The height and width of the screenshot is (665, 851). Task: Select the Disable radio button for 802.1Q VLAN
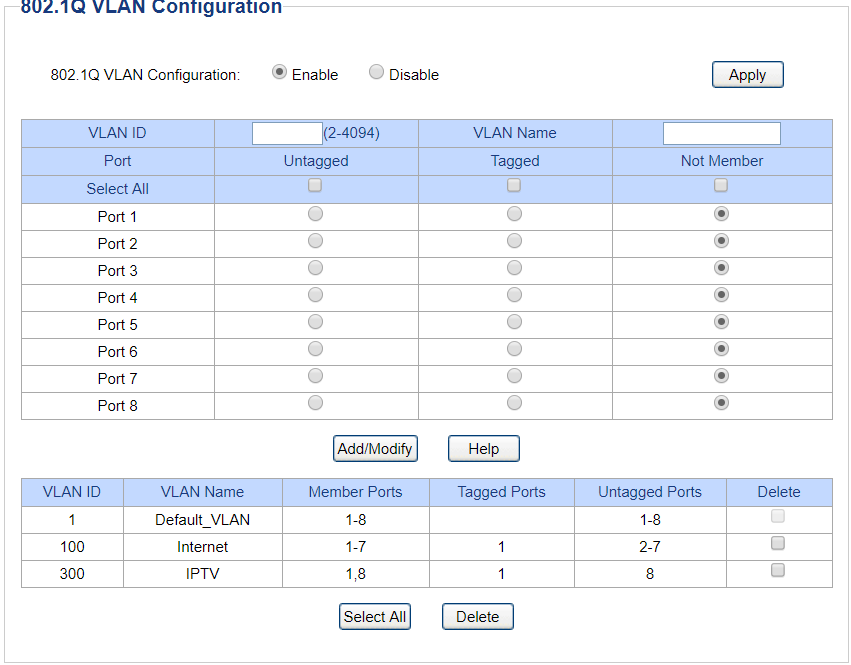click(x=376, y=73)
